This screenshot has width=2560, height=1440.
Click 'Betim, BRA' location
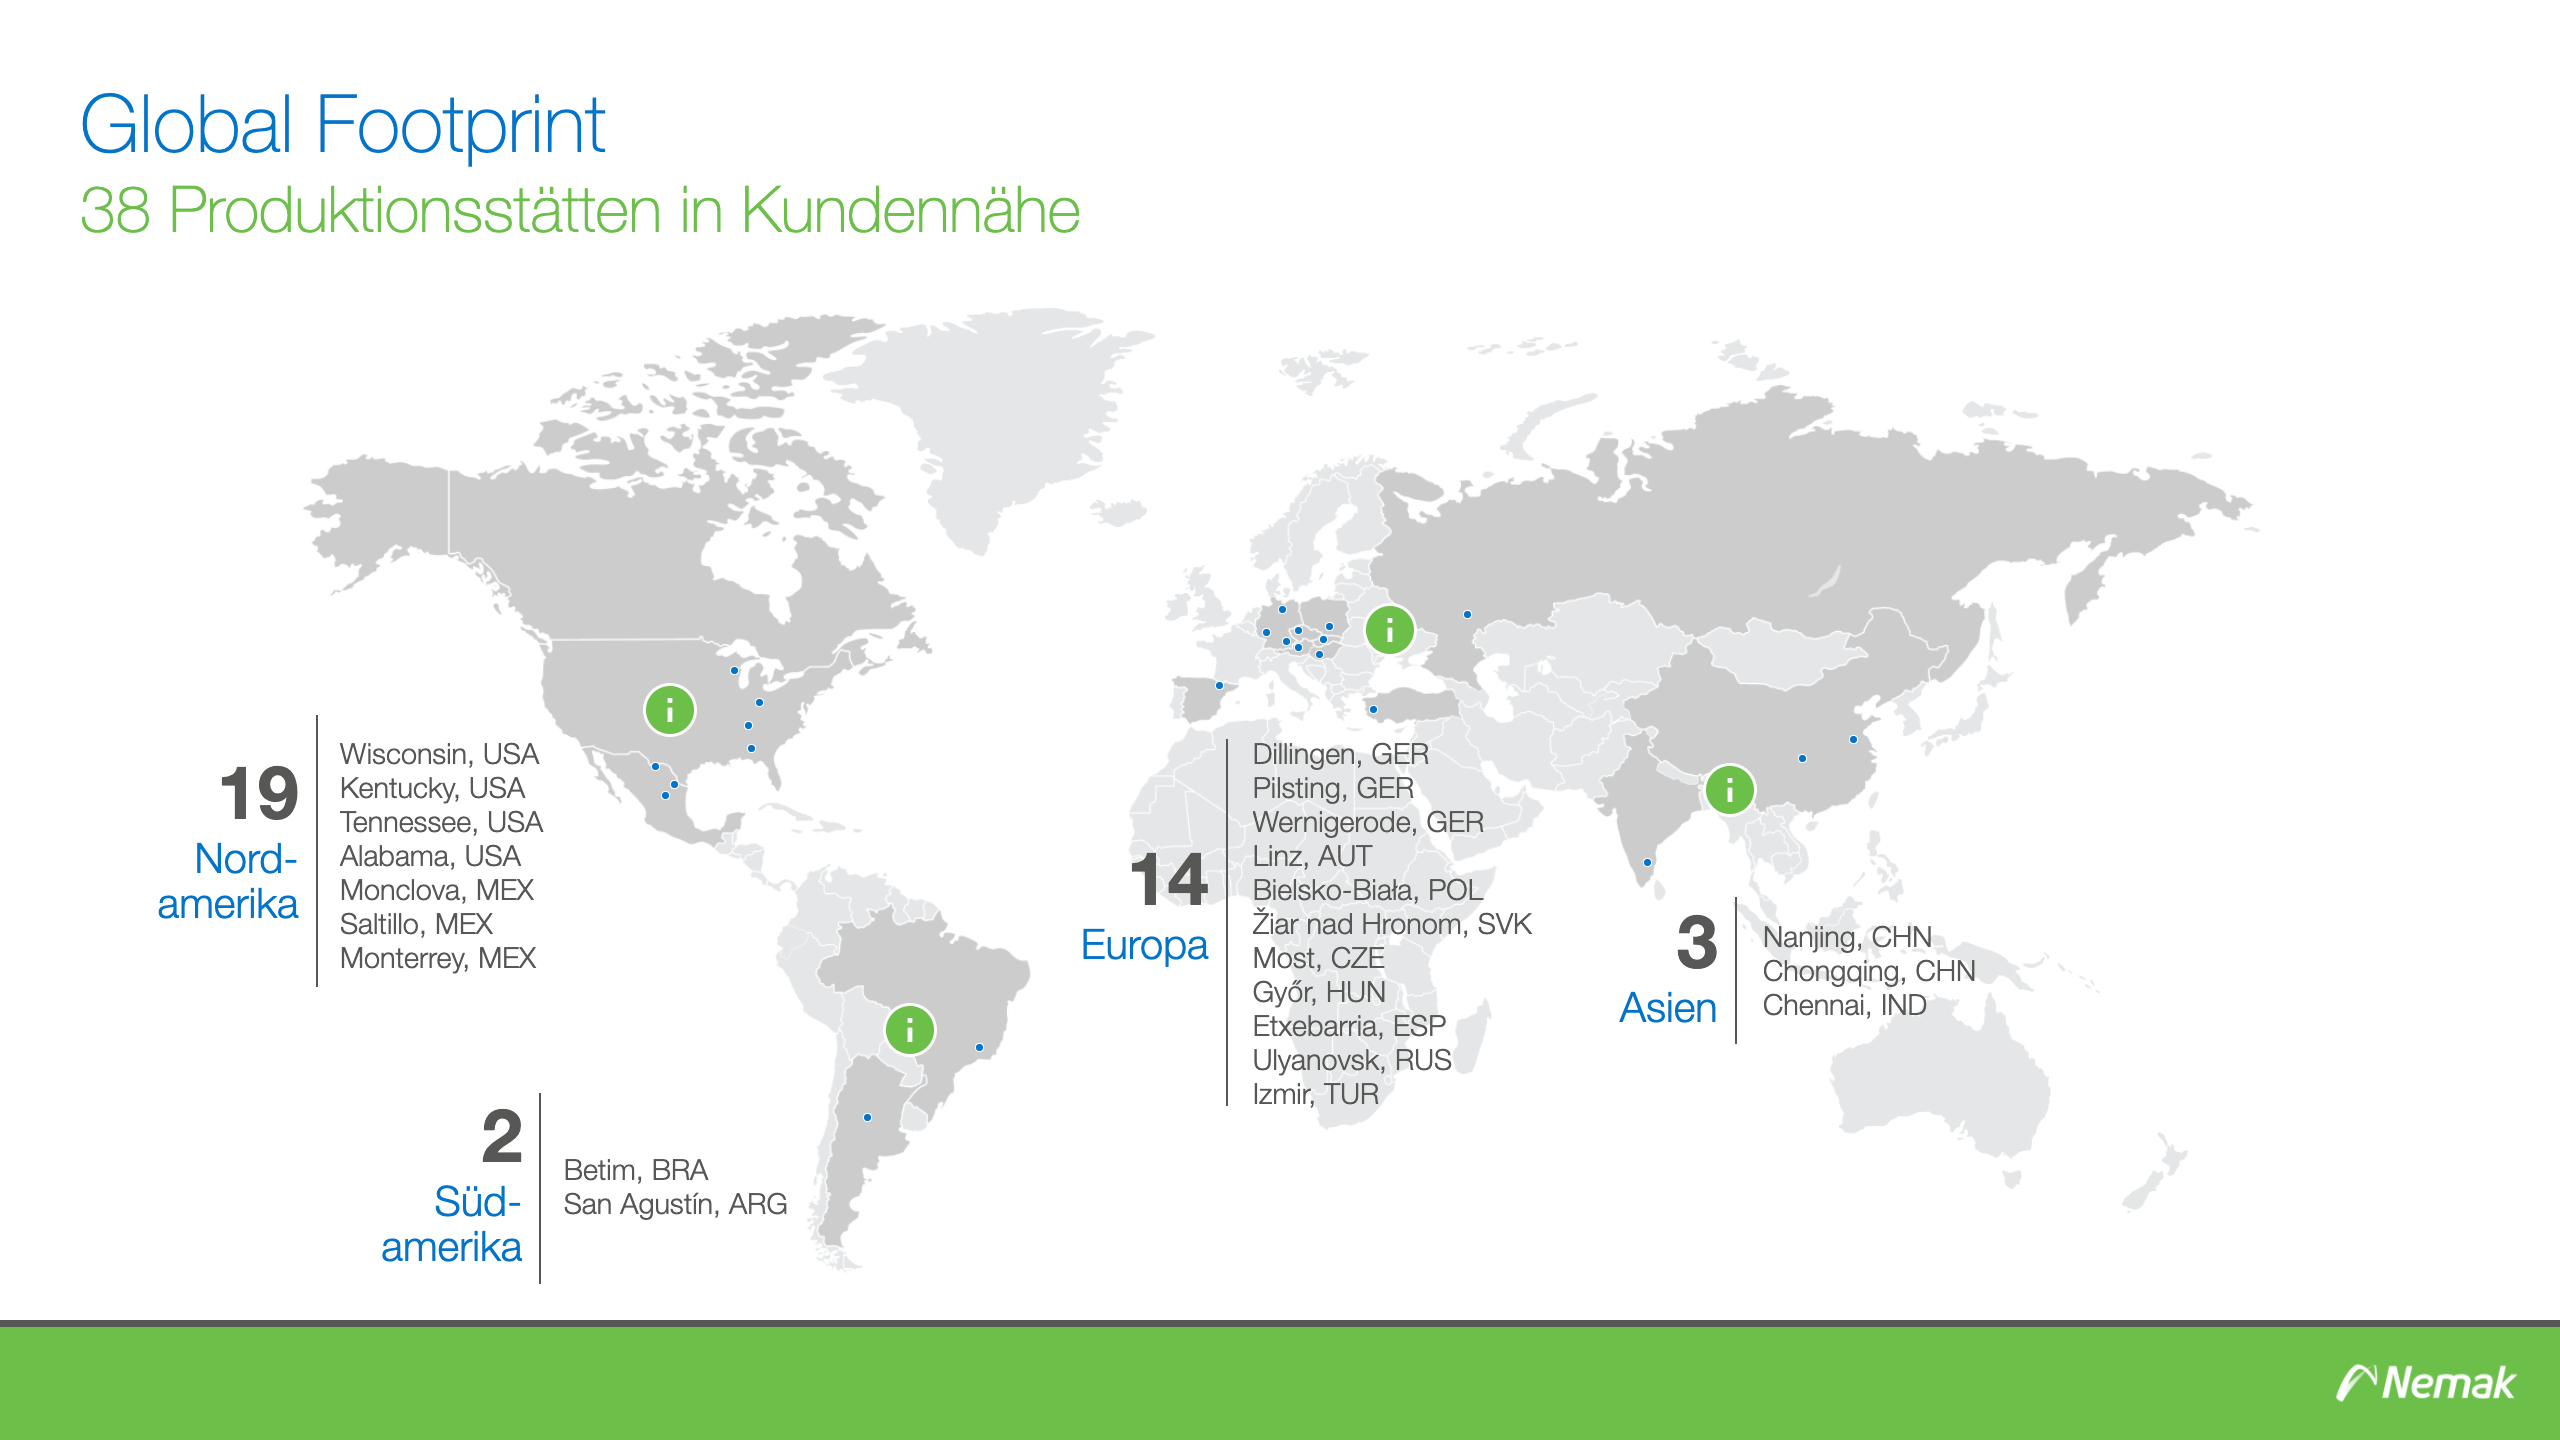(636, 1170)
